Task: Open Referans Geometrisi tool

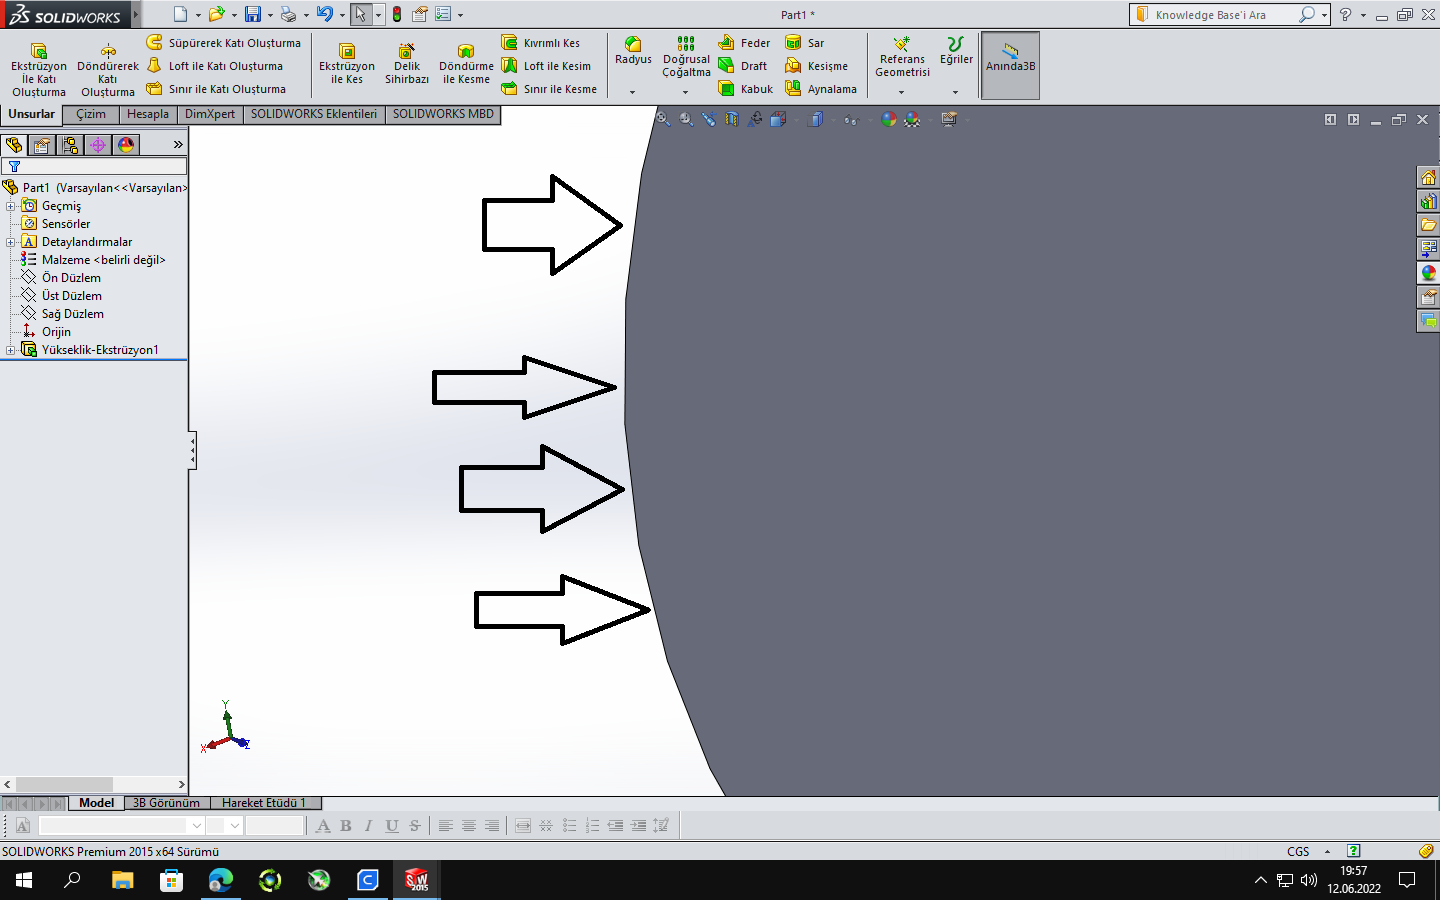Action: (902, 58)
